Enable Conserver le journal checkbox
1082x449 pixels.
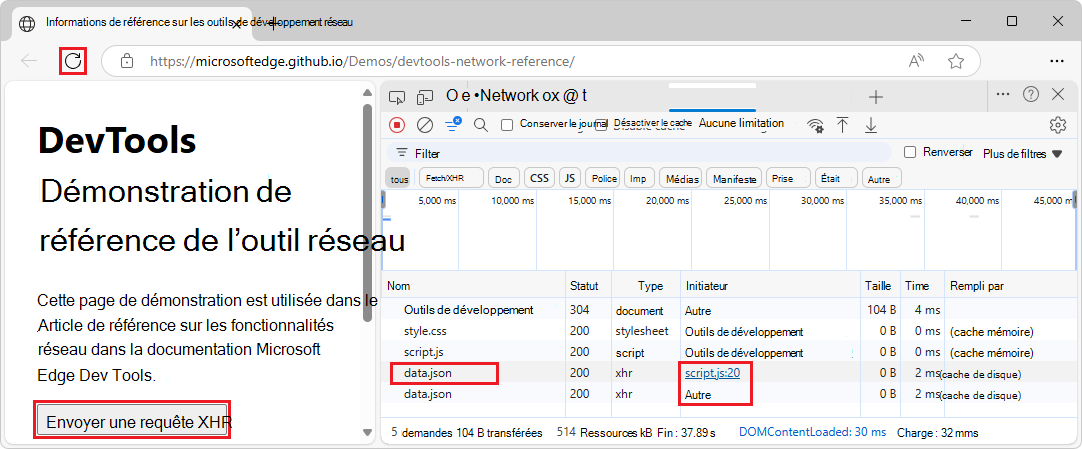tap(507, 125)
